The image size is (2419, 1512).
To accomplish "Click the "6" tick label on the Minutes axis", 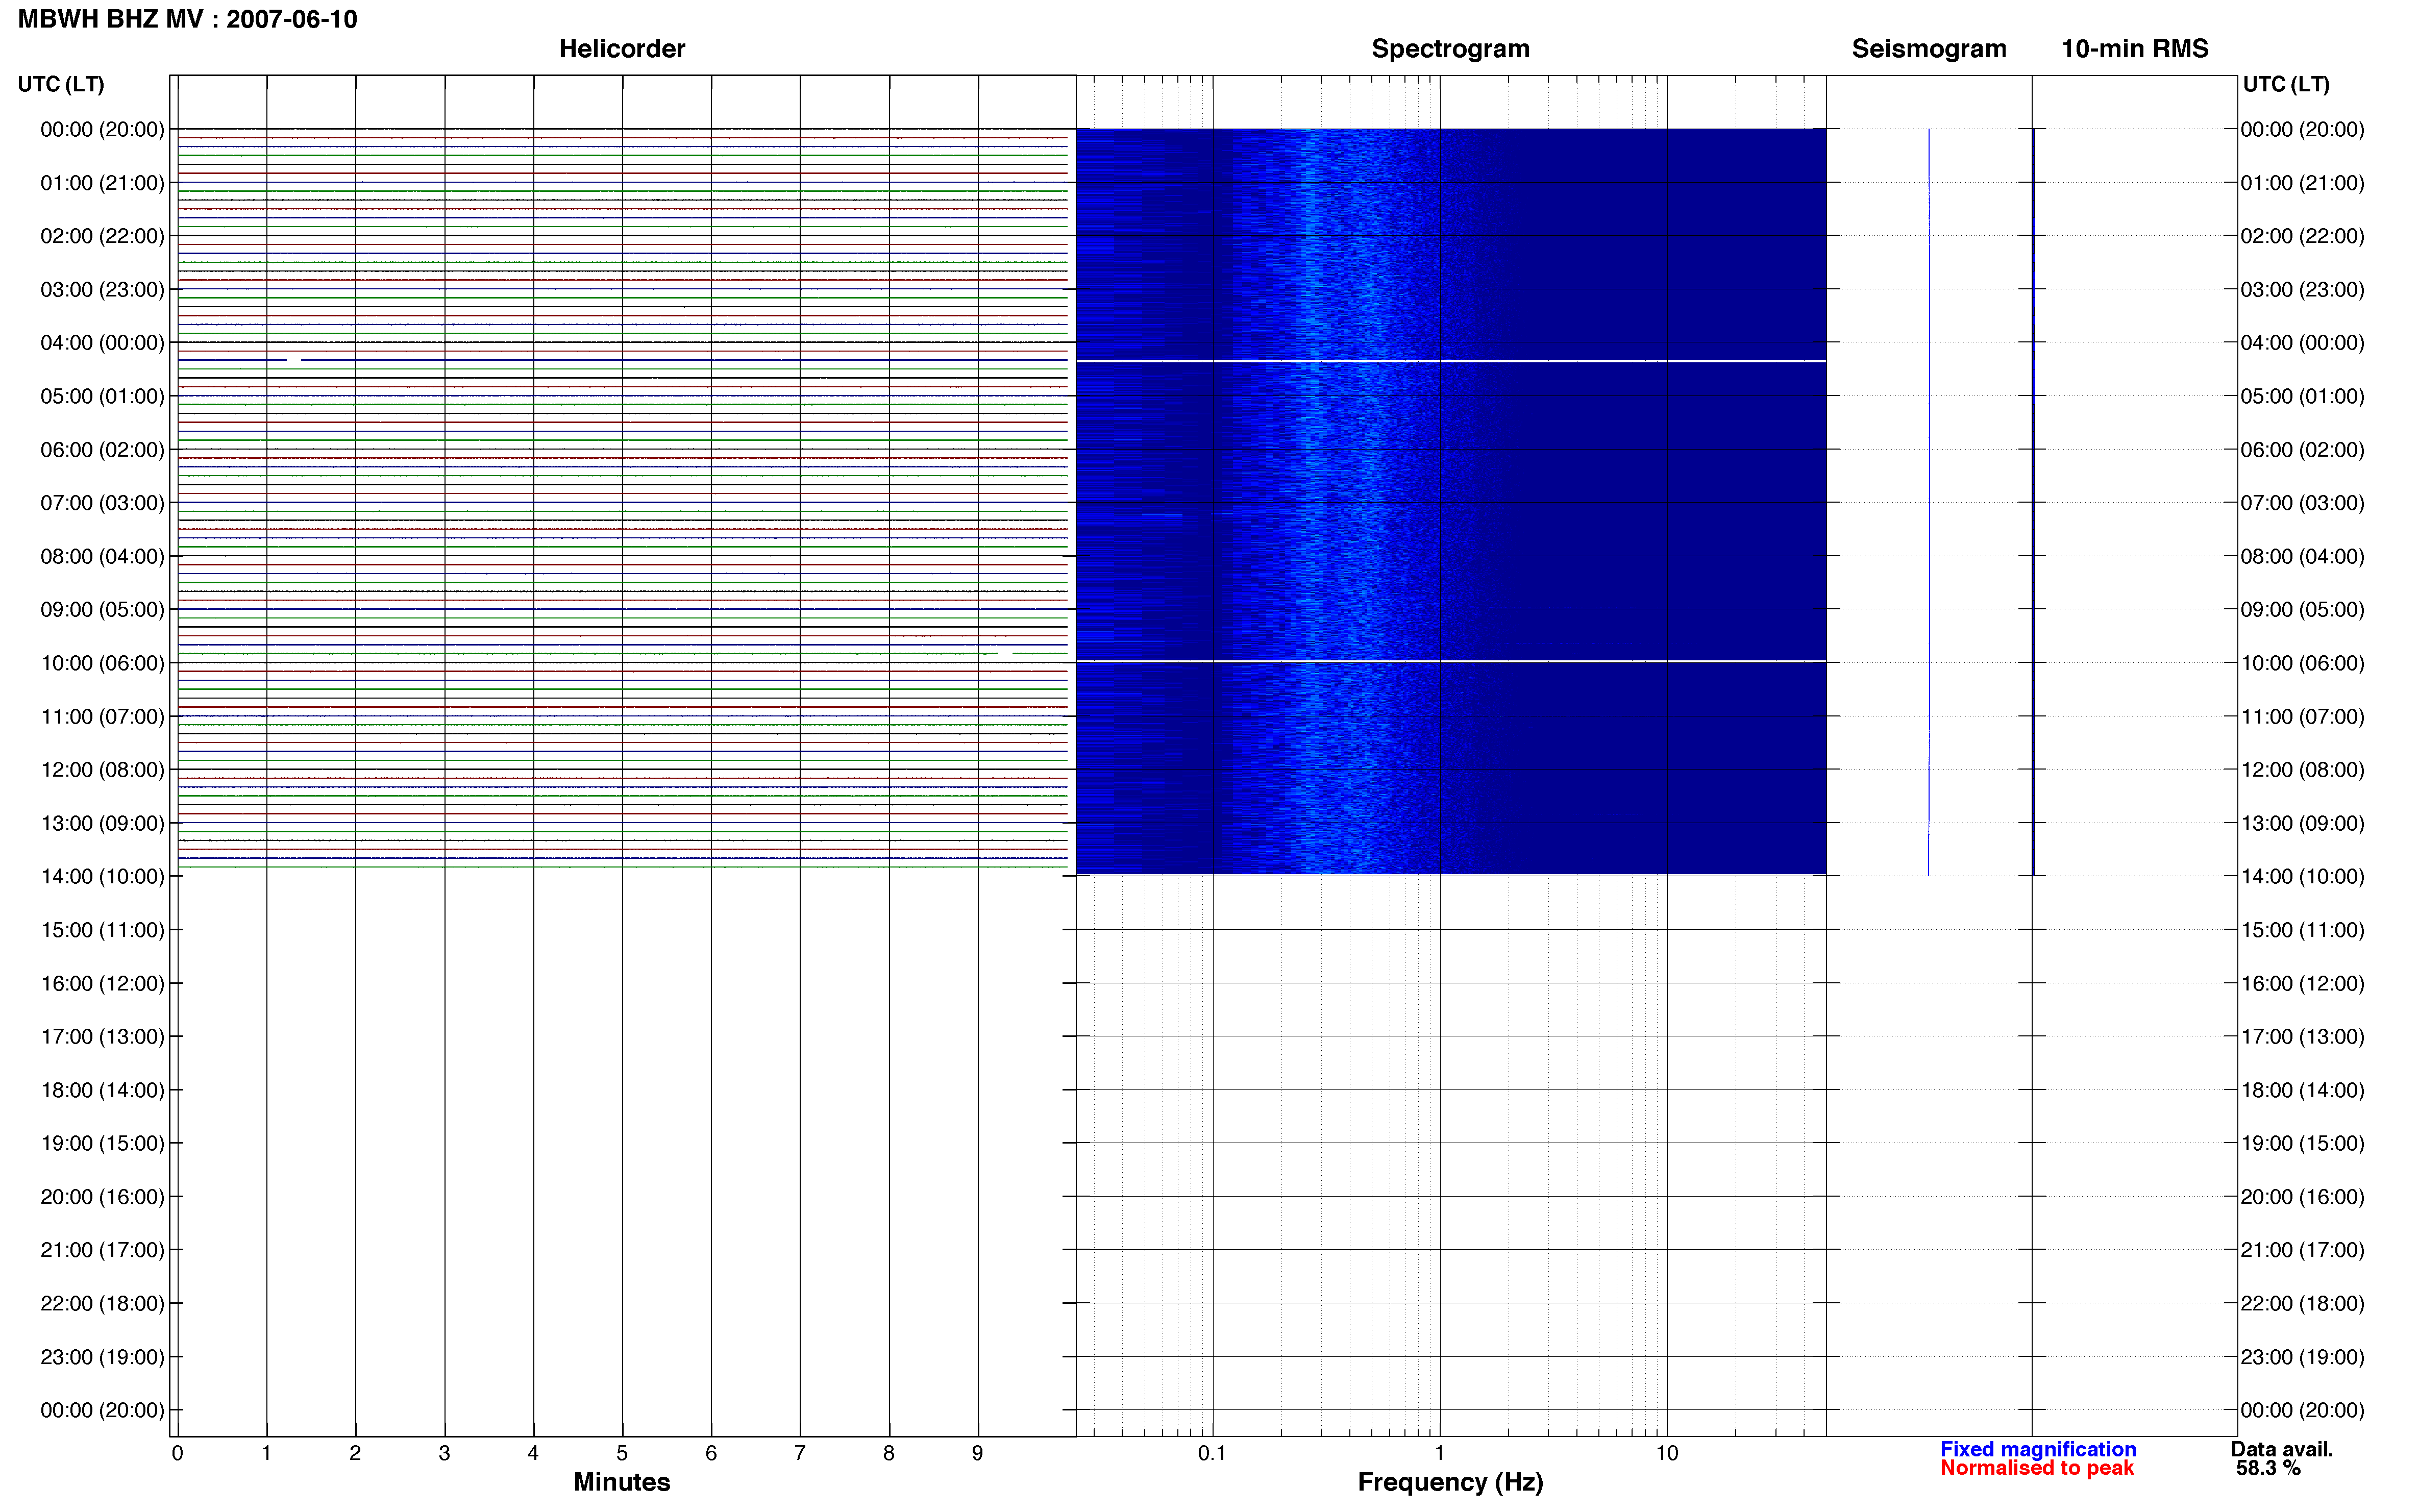I will pos(711,1453).
